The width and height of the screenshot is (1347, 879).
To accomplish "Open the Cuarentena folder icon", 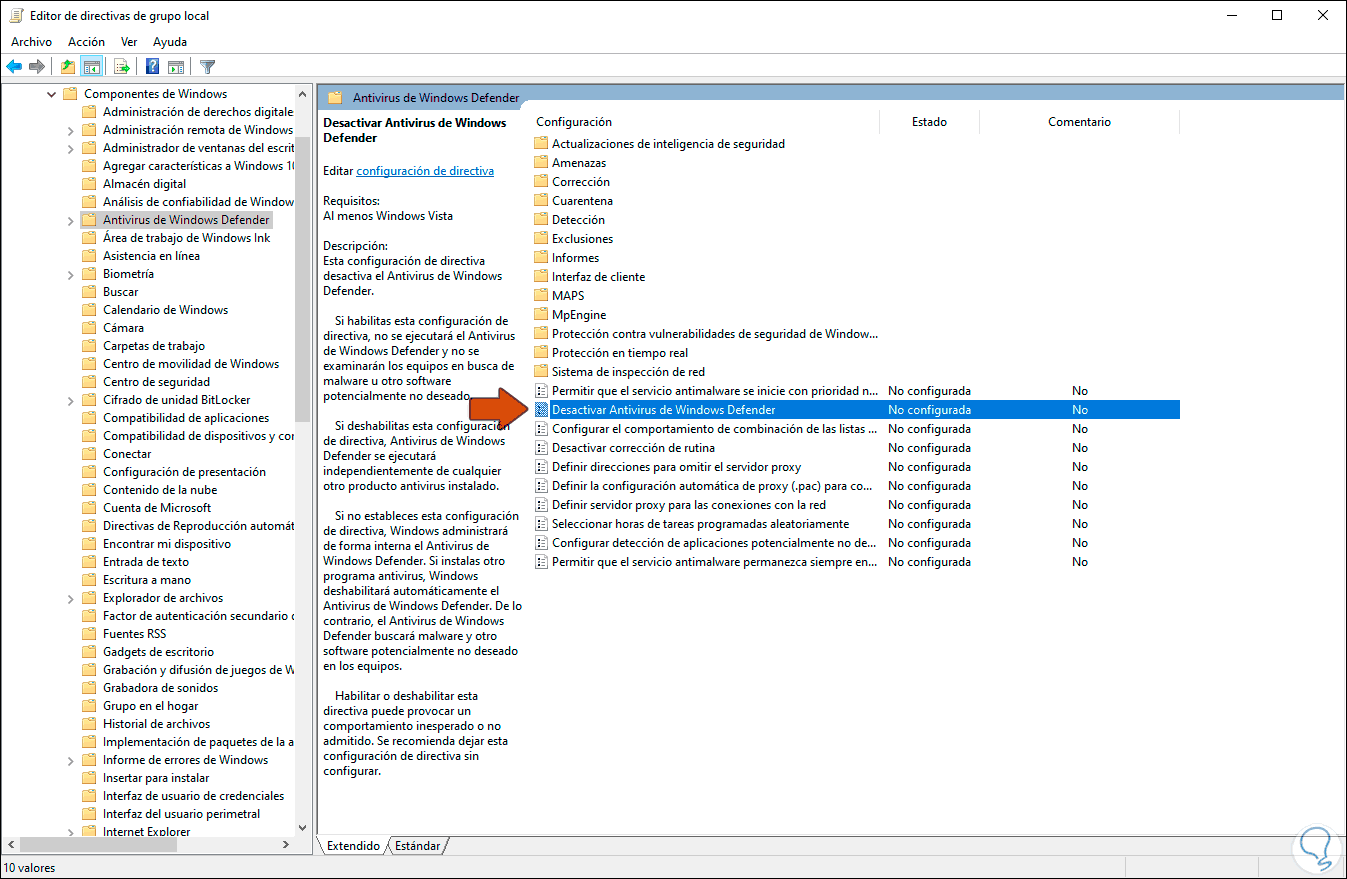I will coord(541,200).
